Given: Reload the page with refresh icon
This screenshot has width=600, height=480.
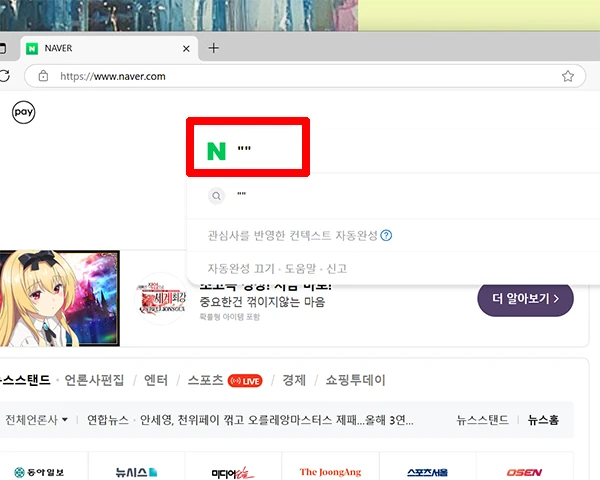Looking at the screenshot, I should click(4, 76).
